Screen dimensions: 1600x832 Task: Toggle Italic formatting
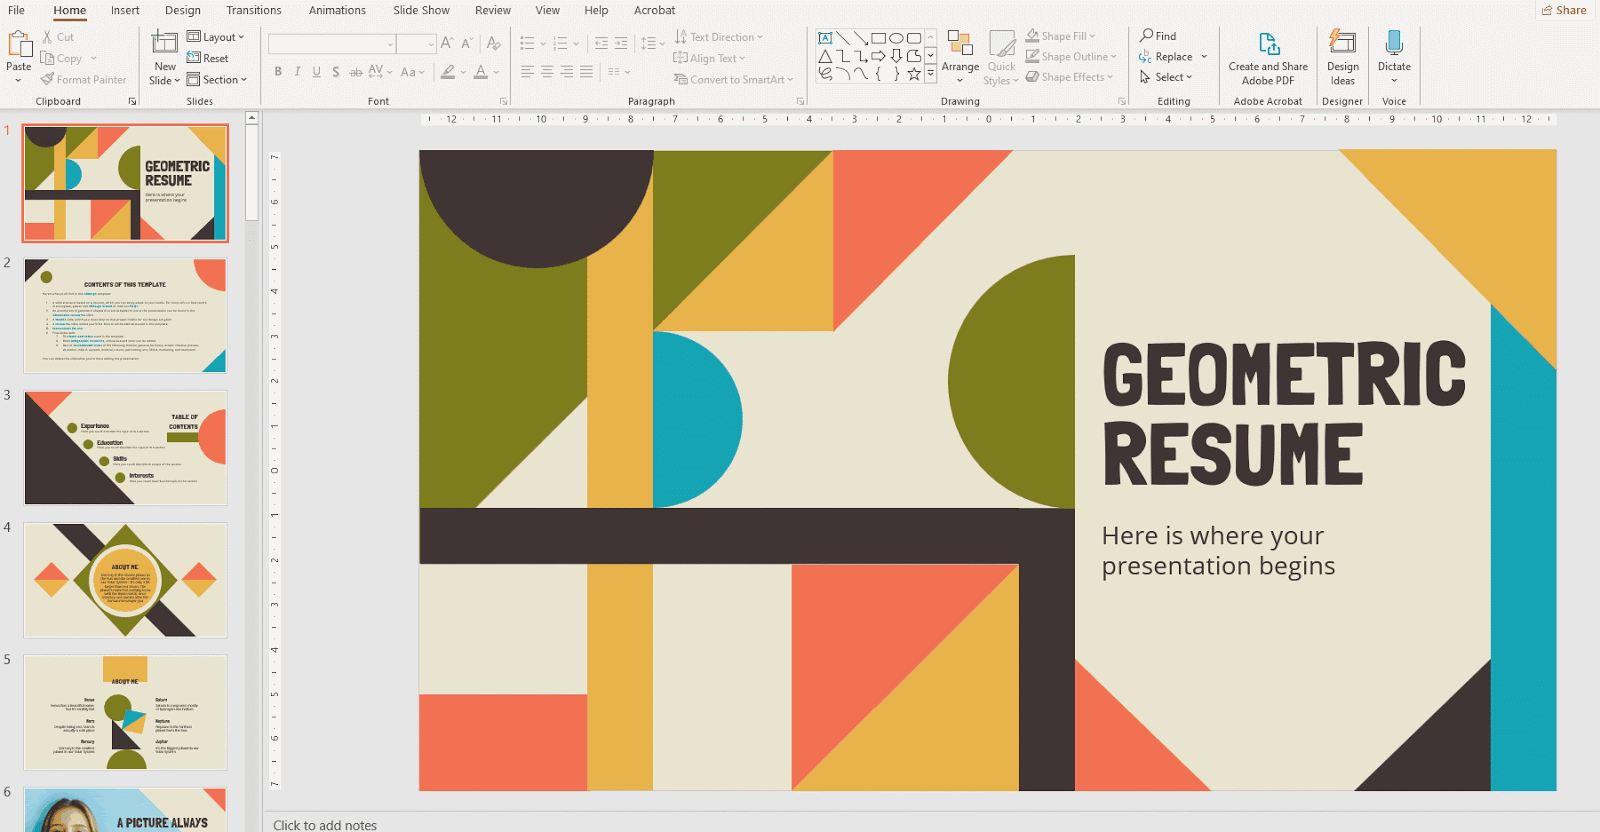[297, 72]
